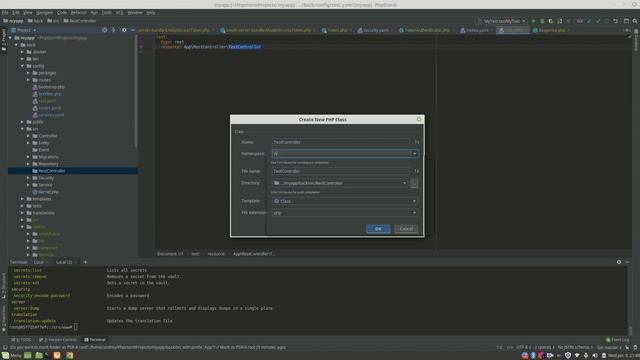
Task: Click the Git commit checkmark icon
Action: [x=598, y=21]
